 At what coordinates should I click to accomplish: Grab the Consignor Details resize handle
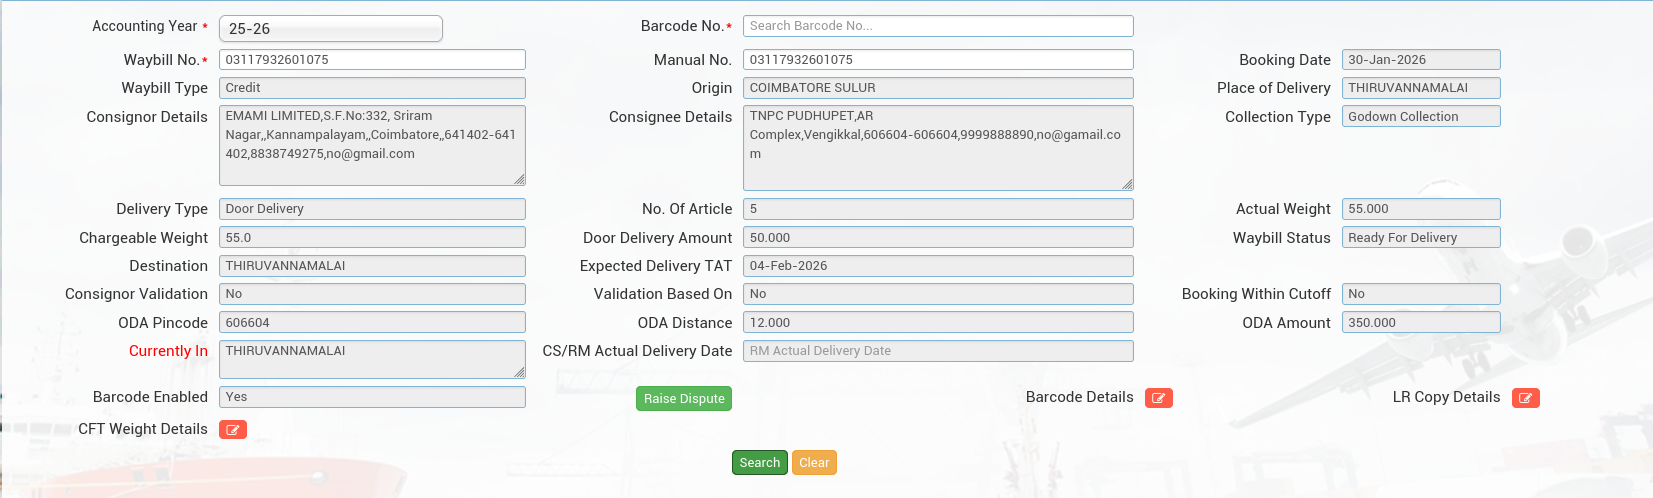point(520,180)
